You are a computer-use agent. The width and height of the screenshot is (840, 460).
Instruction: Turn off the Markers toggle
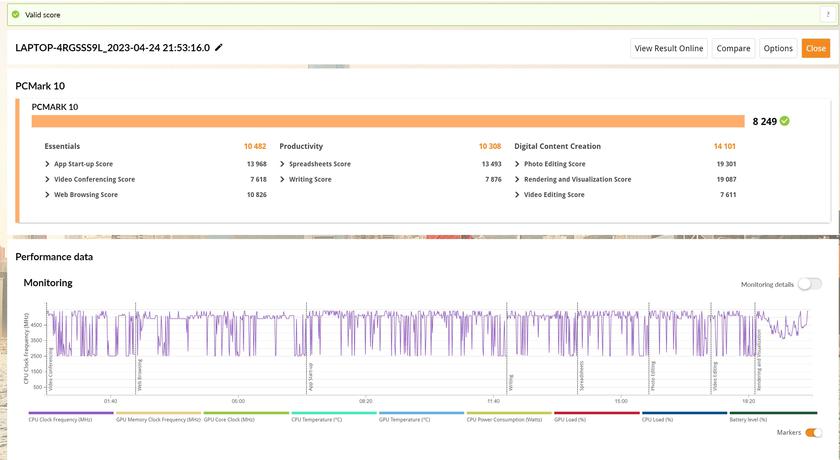point(814,433)
